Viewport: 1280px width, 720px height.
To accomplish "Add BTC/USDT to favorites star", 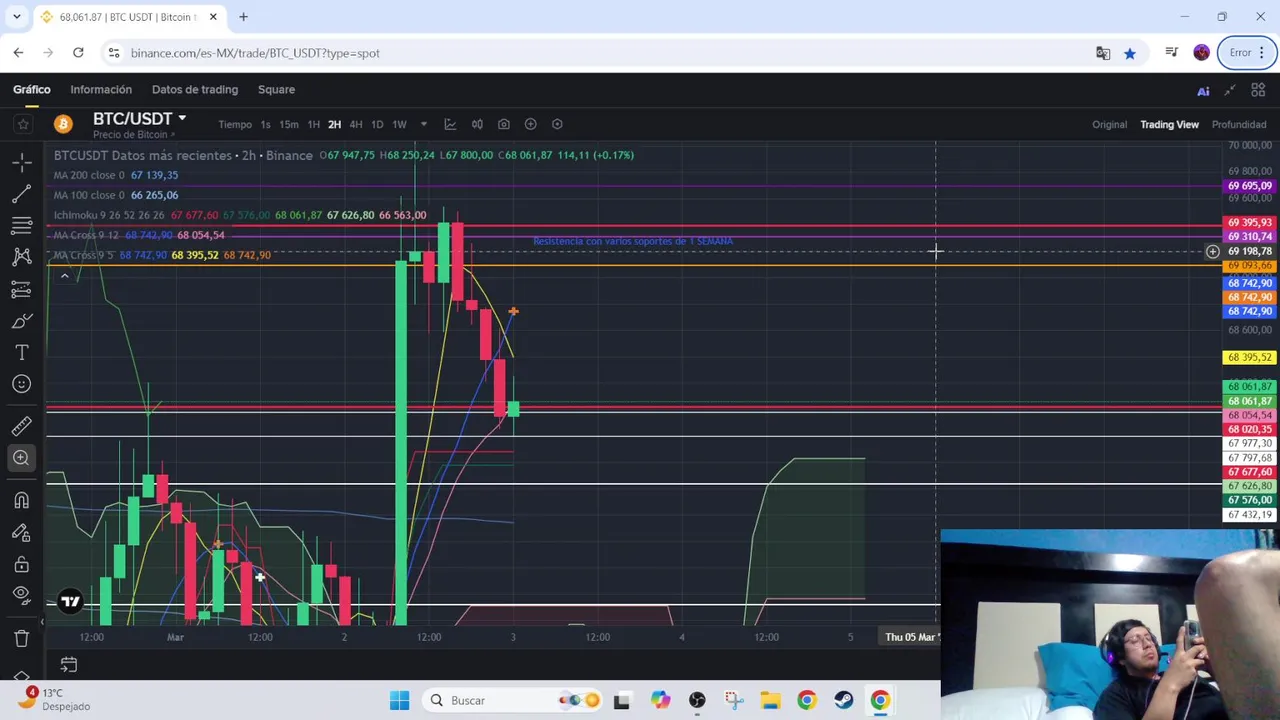I will click(23, 124).
